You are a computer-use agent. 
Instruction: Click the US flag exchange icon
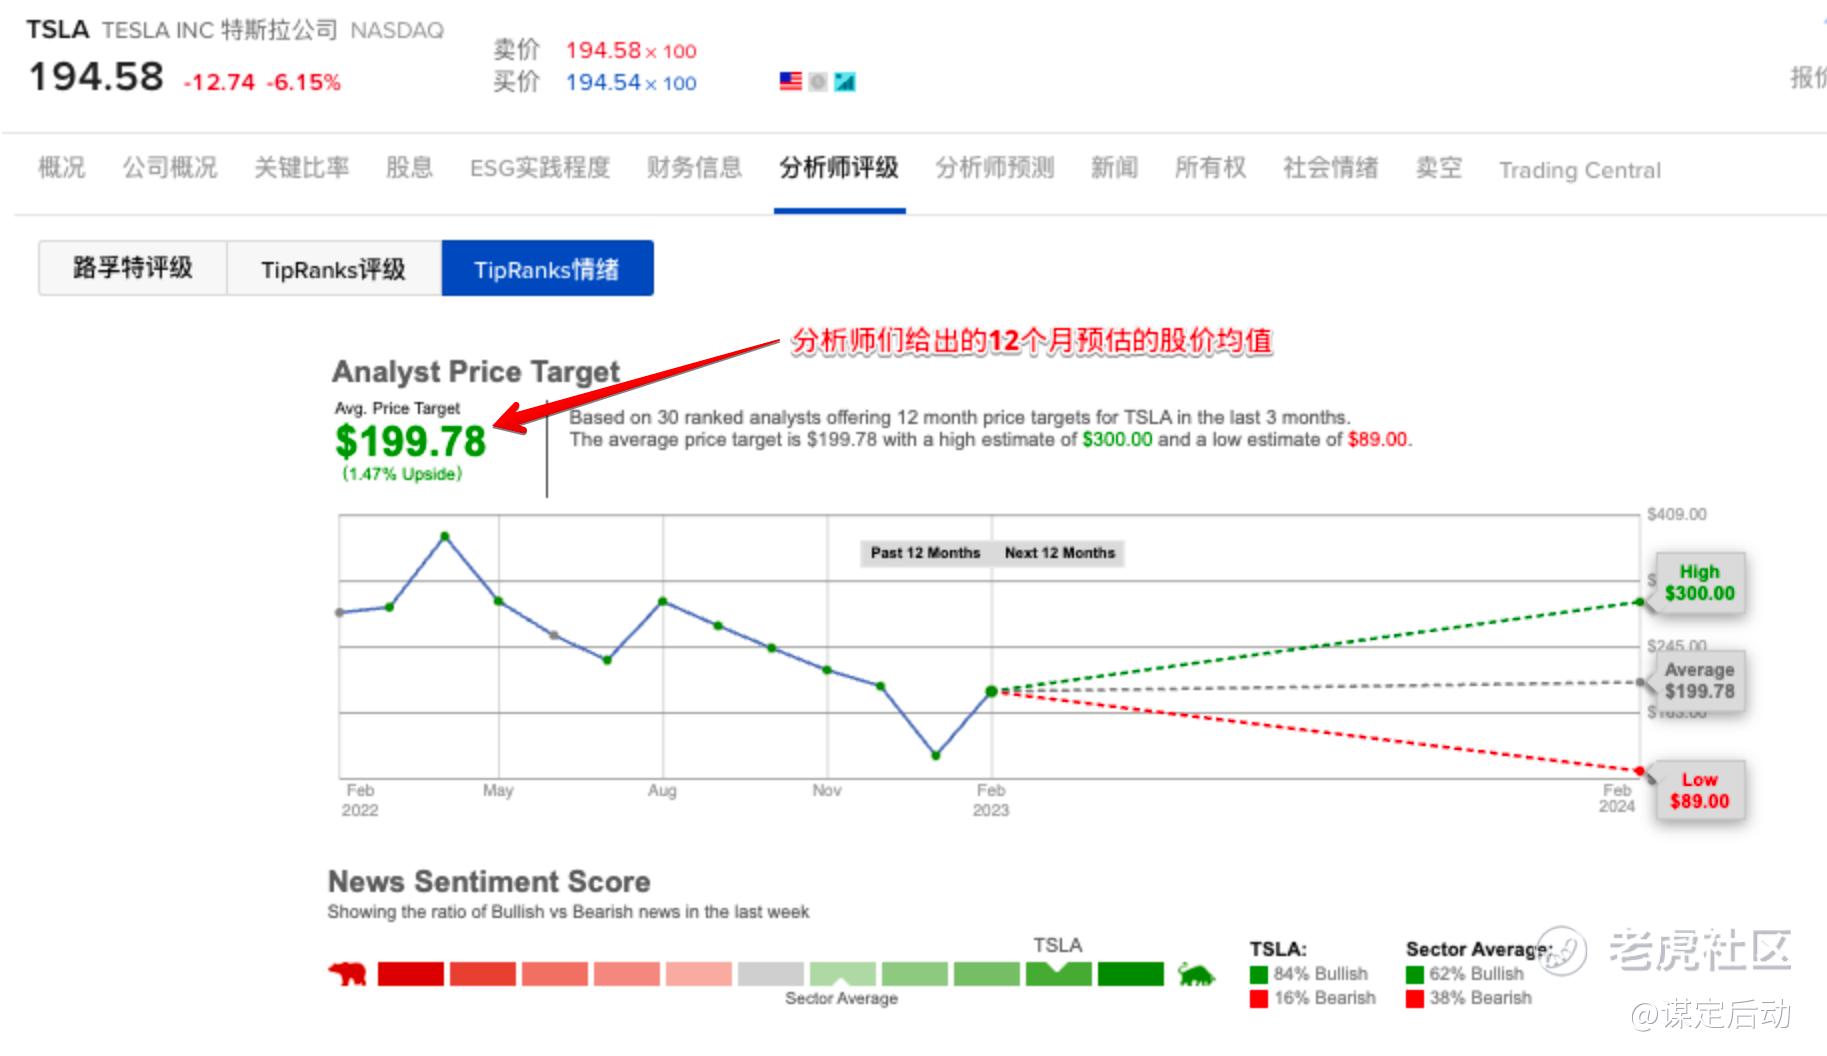point(790,81)
